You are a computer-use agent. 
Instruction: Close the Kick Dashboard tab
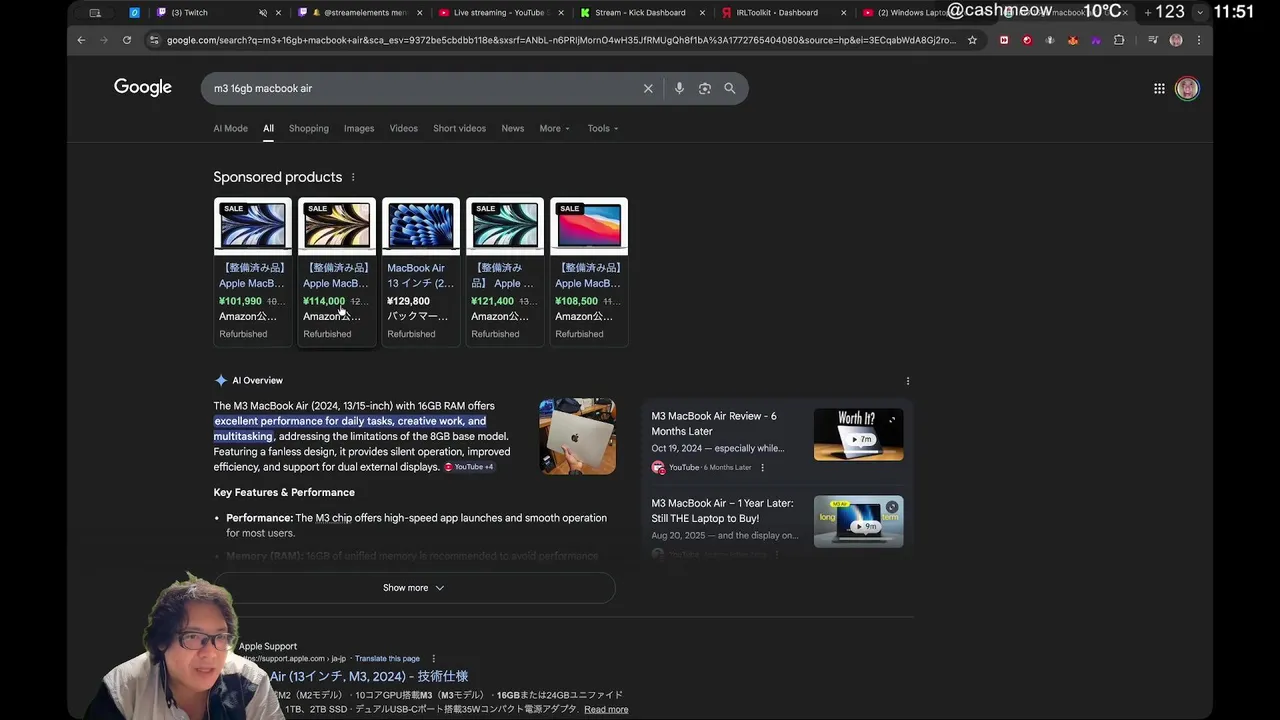point(703,13)
